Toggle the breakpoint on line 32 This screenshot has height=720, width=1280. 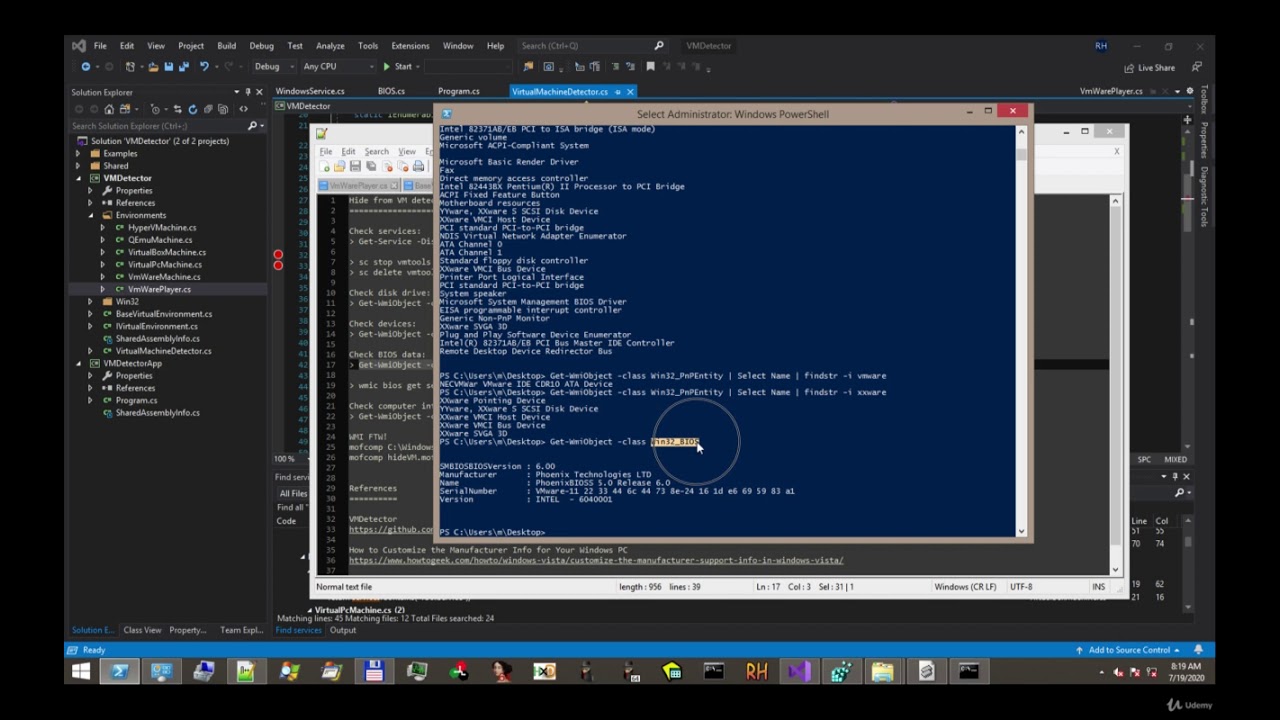coord(278,256)
